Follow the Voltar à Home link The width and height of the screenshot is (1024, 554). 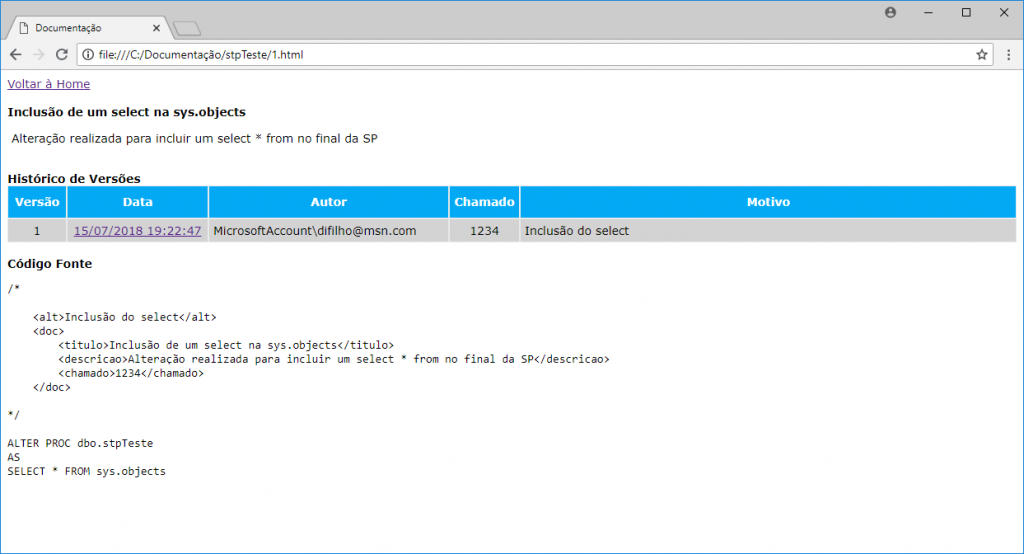pos(48,84)
